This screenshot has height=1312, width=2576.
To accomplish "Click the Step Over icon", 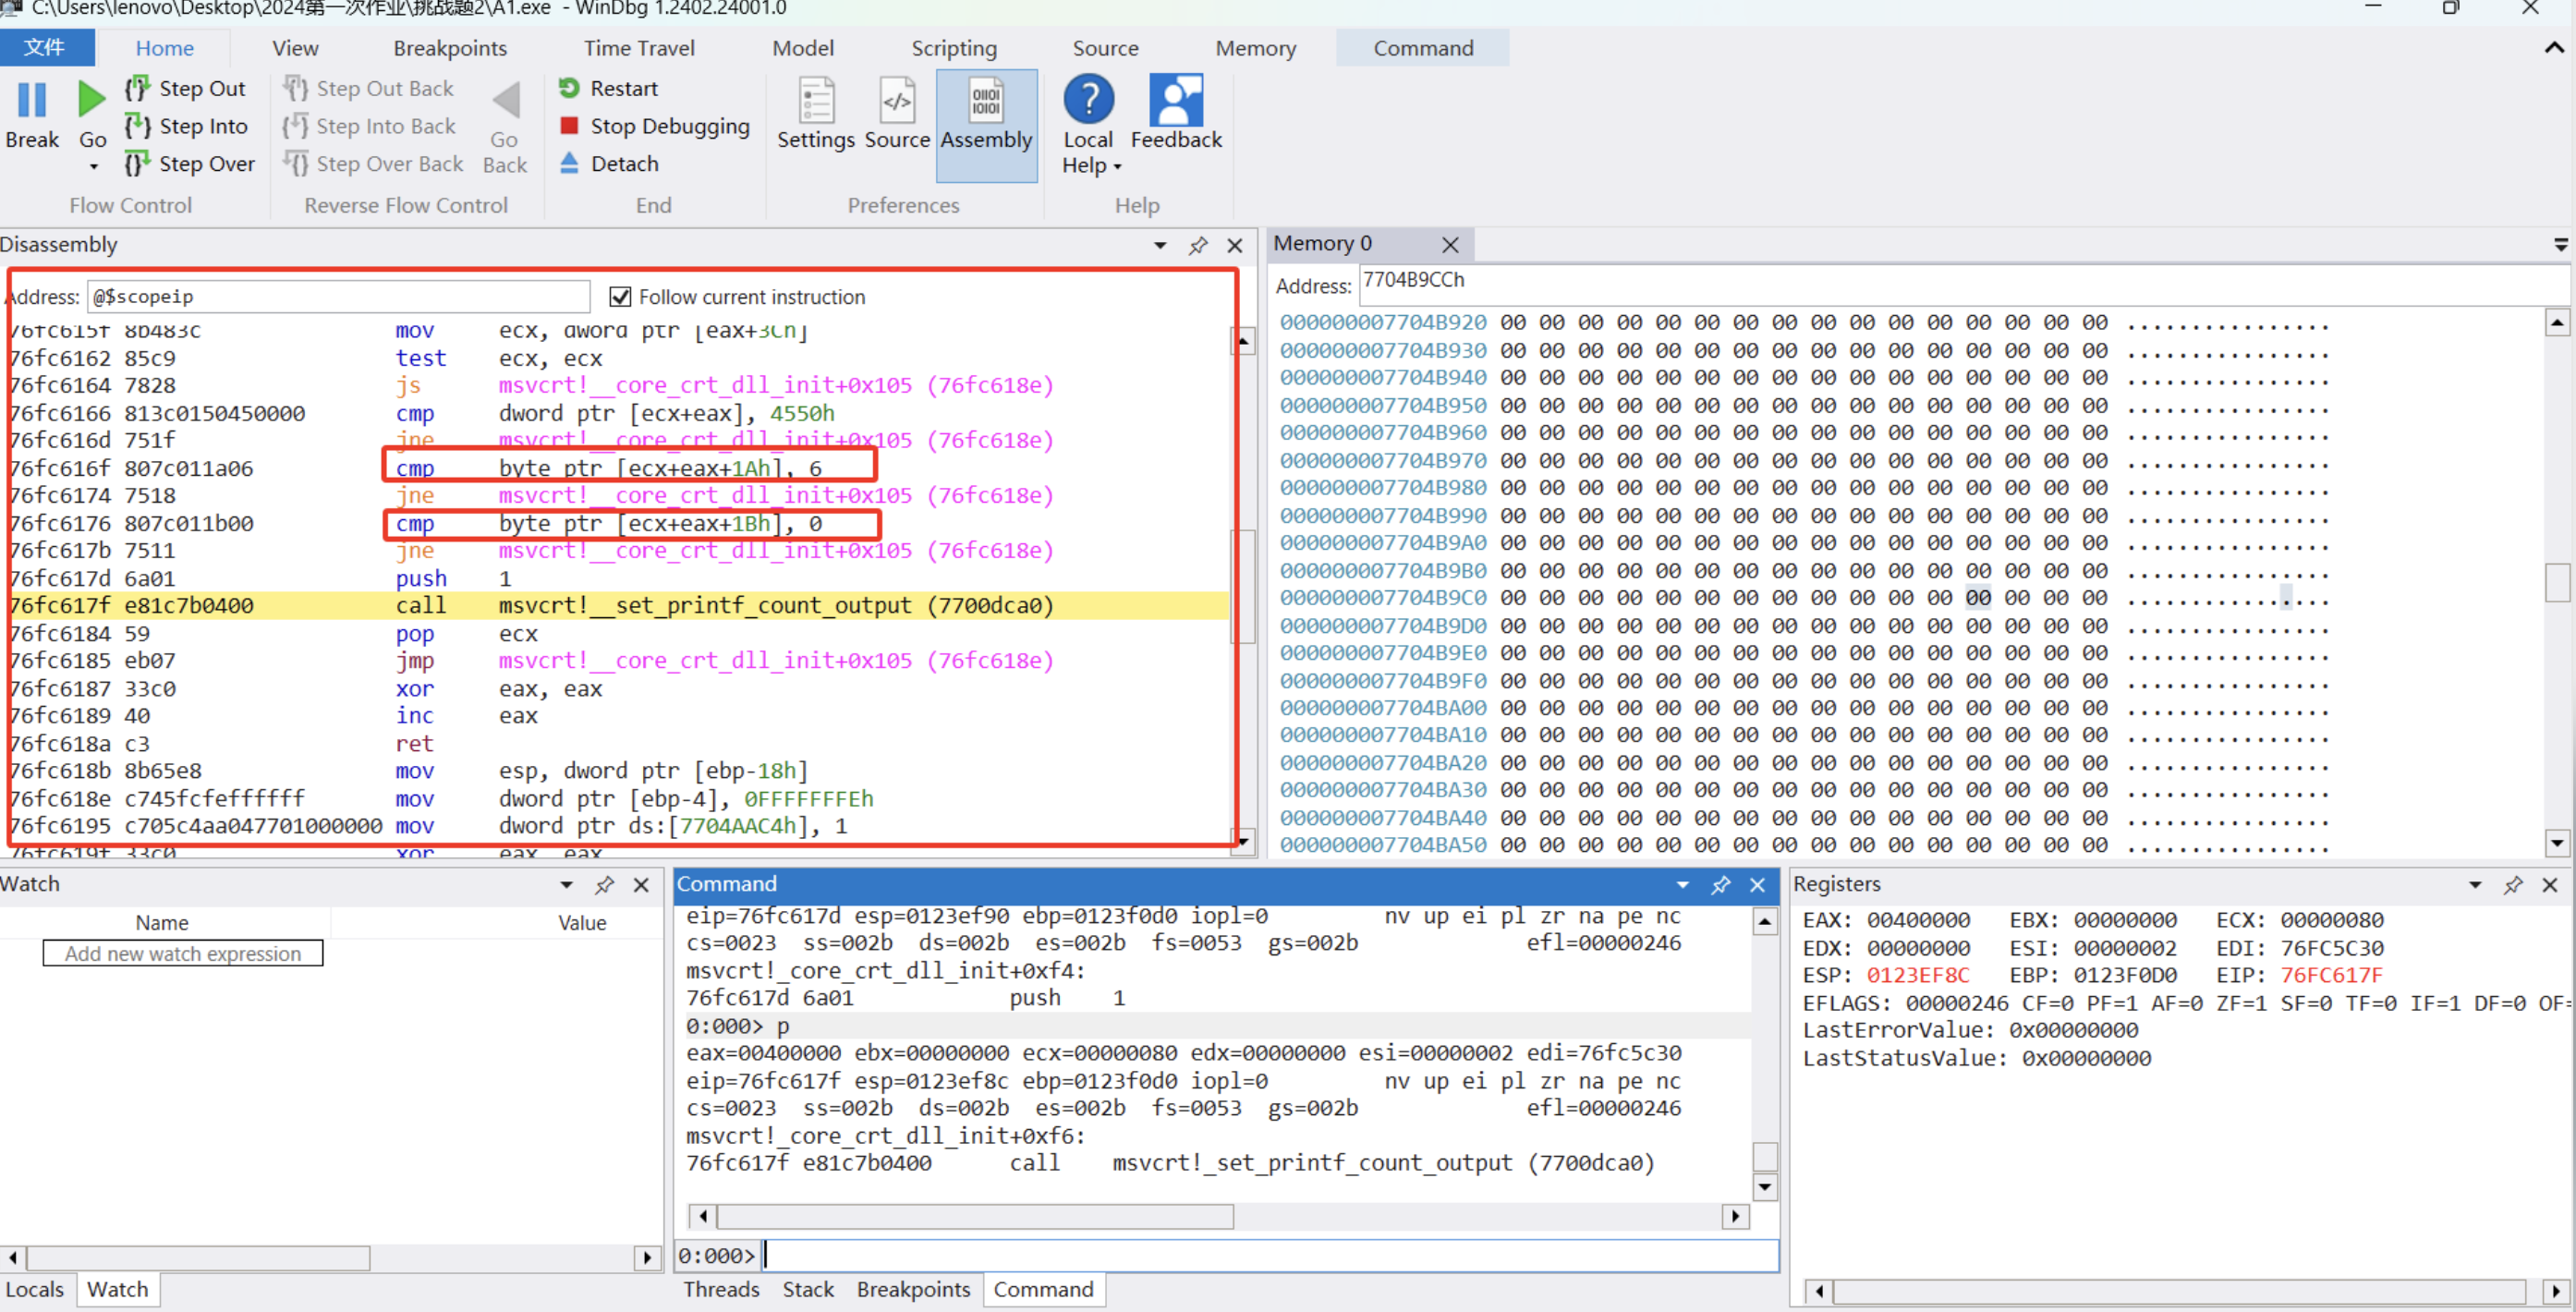I will coord(137,163).
